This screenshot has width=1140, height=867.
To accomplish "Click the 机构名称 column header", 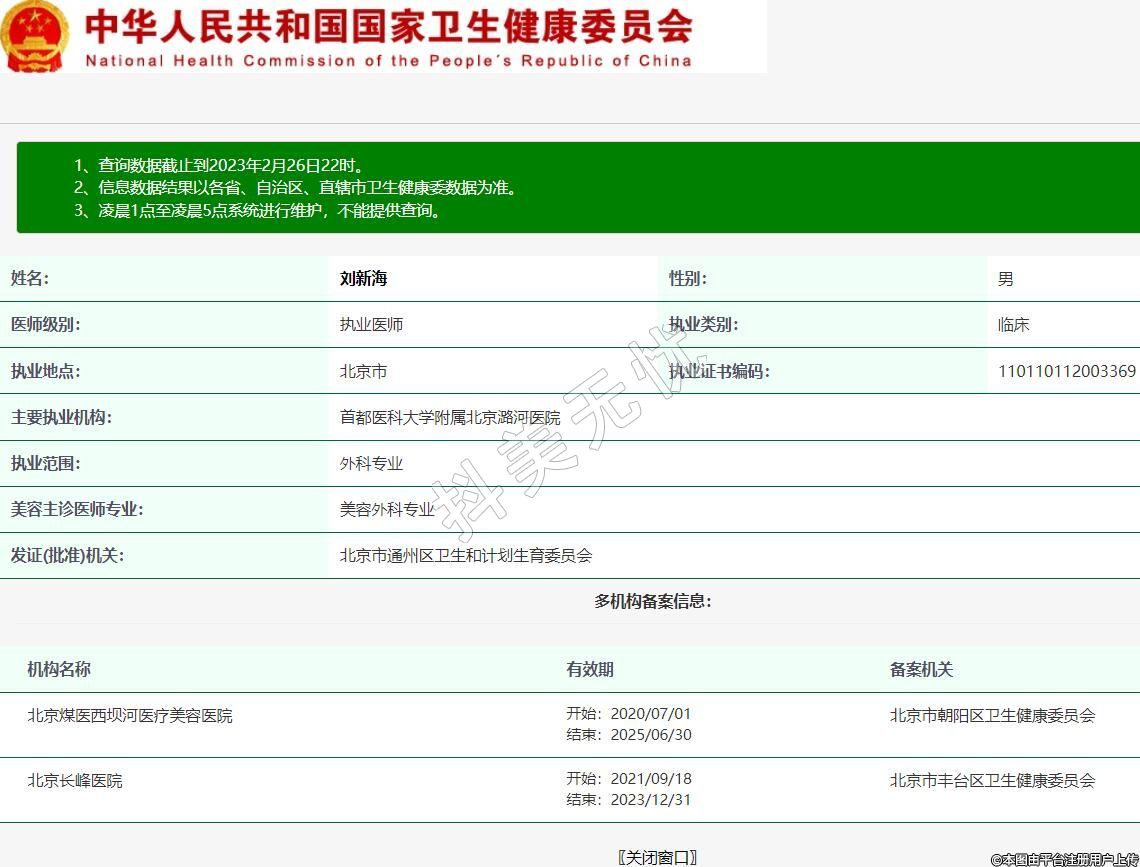I will point(59,669).
